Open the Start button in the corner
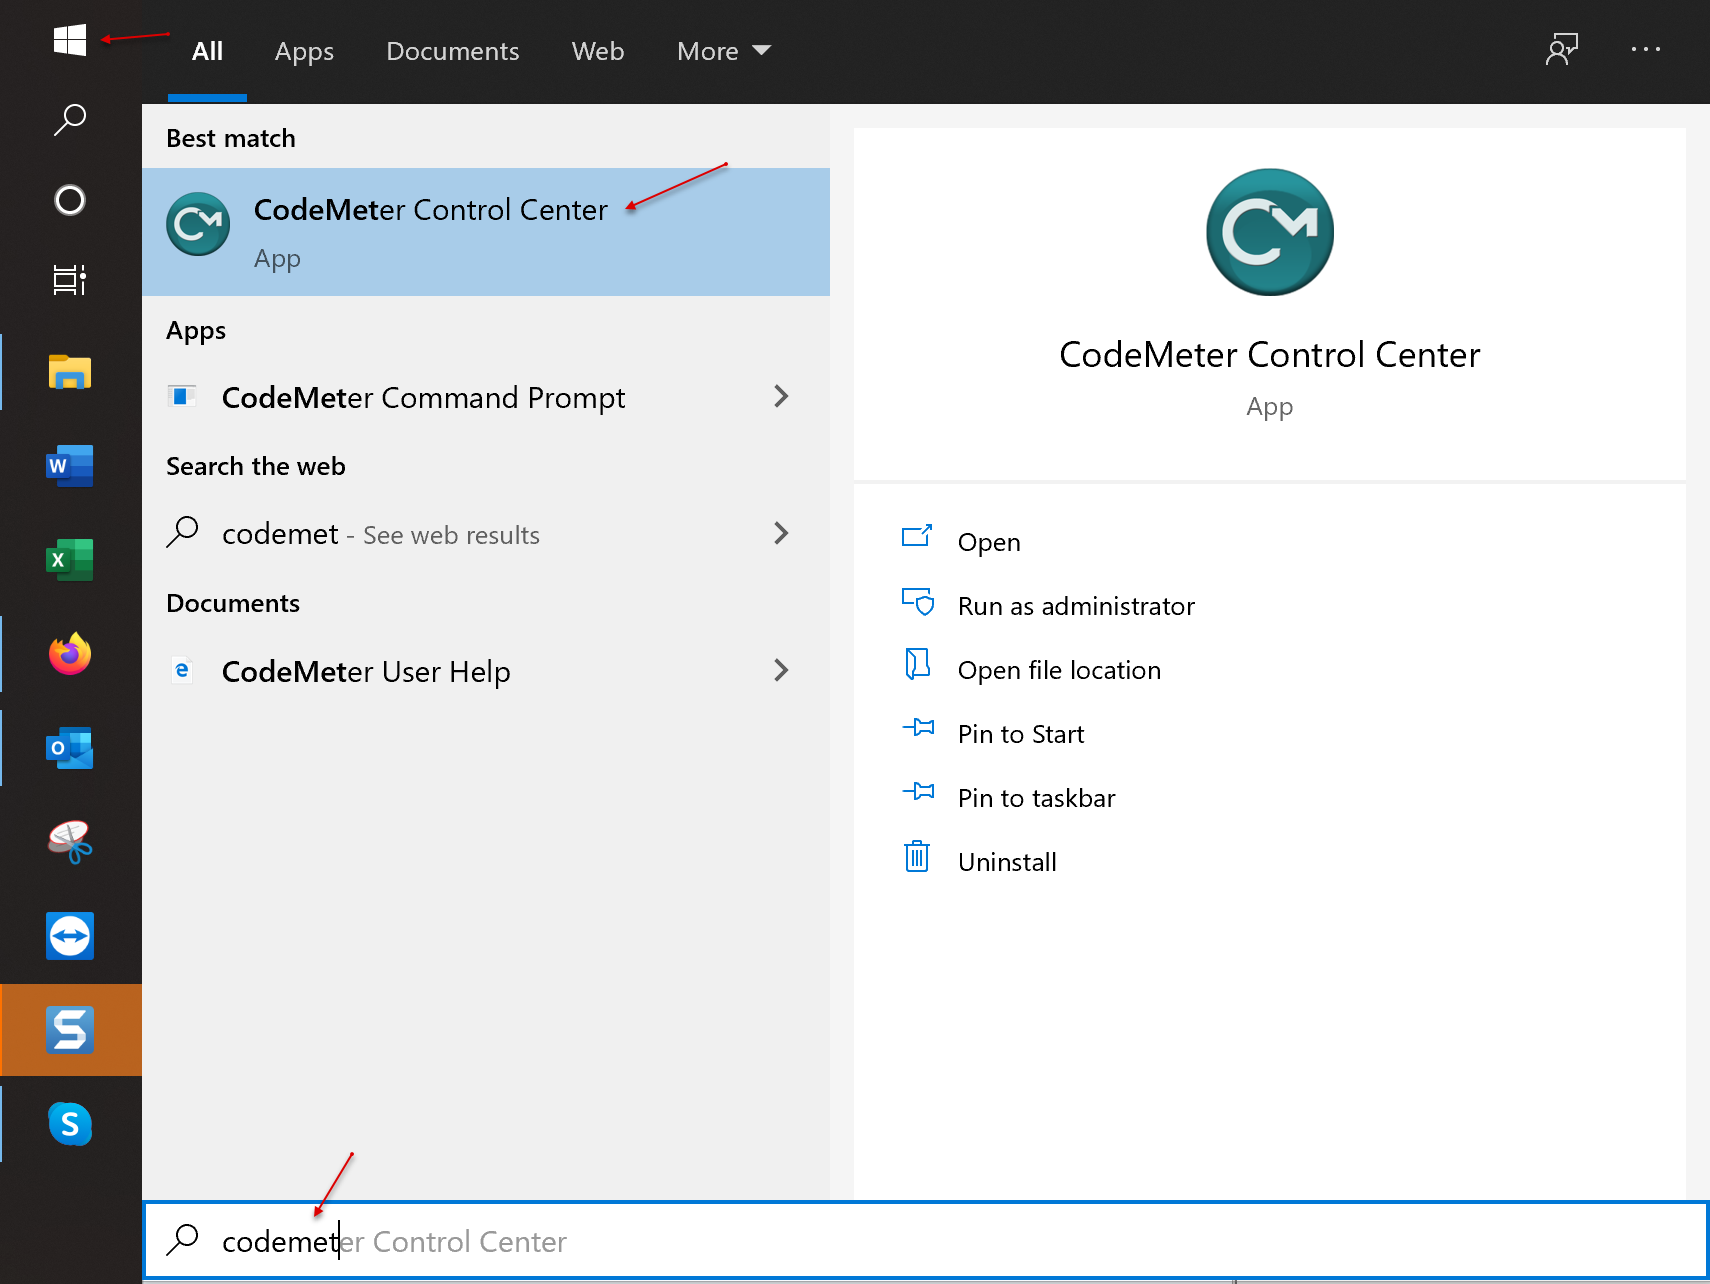Image resolution: width=1710 pixels, height=1284 pixels. [69, 40]
